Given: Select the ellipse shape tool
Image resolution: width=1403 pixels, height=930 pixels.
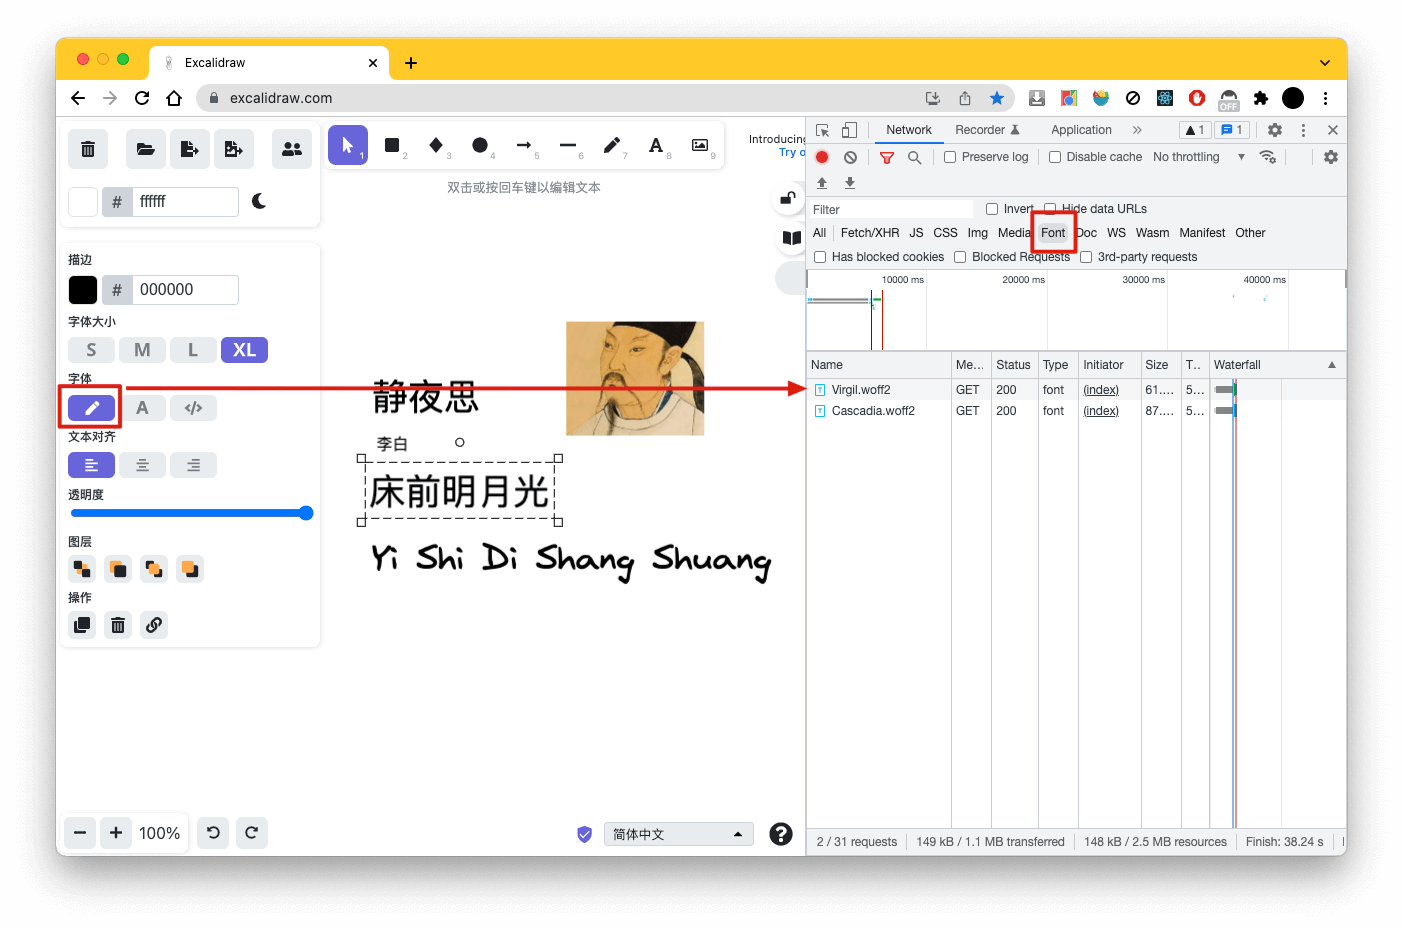Looking at the screenshot, I should click(480, 146).
